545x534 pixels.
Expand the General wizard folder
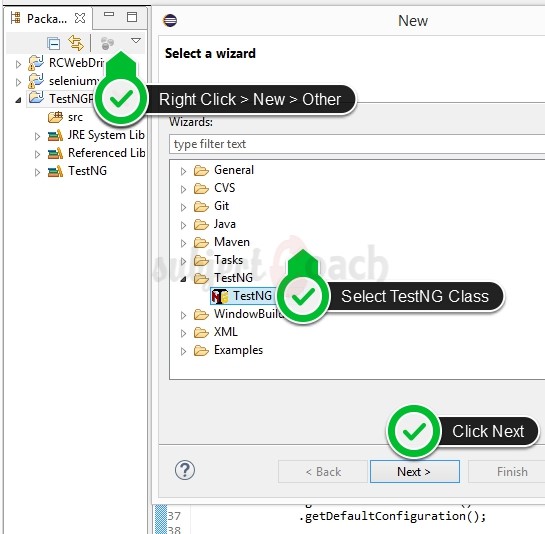point(183,171)
